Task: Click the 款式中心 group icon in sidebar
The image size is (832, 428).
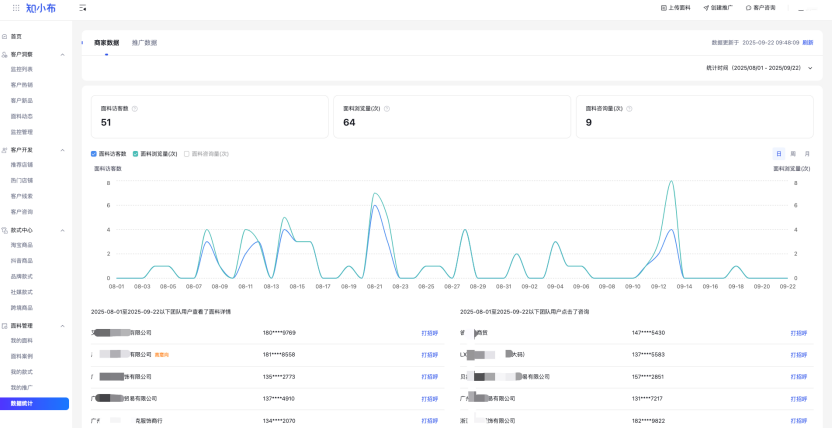Action: (x=5, y=231)
